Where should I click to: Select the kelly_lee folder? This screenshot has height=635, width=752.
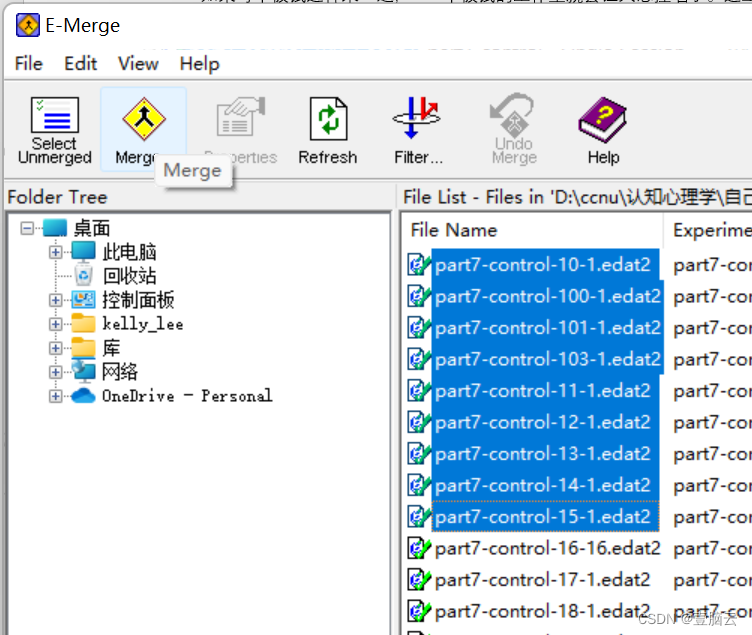tap(142, 324)
